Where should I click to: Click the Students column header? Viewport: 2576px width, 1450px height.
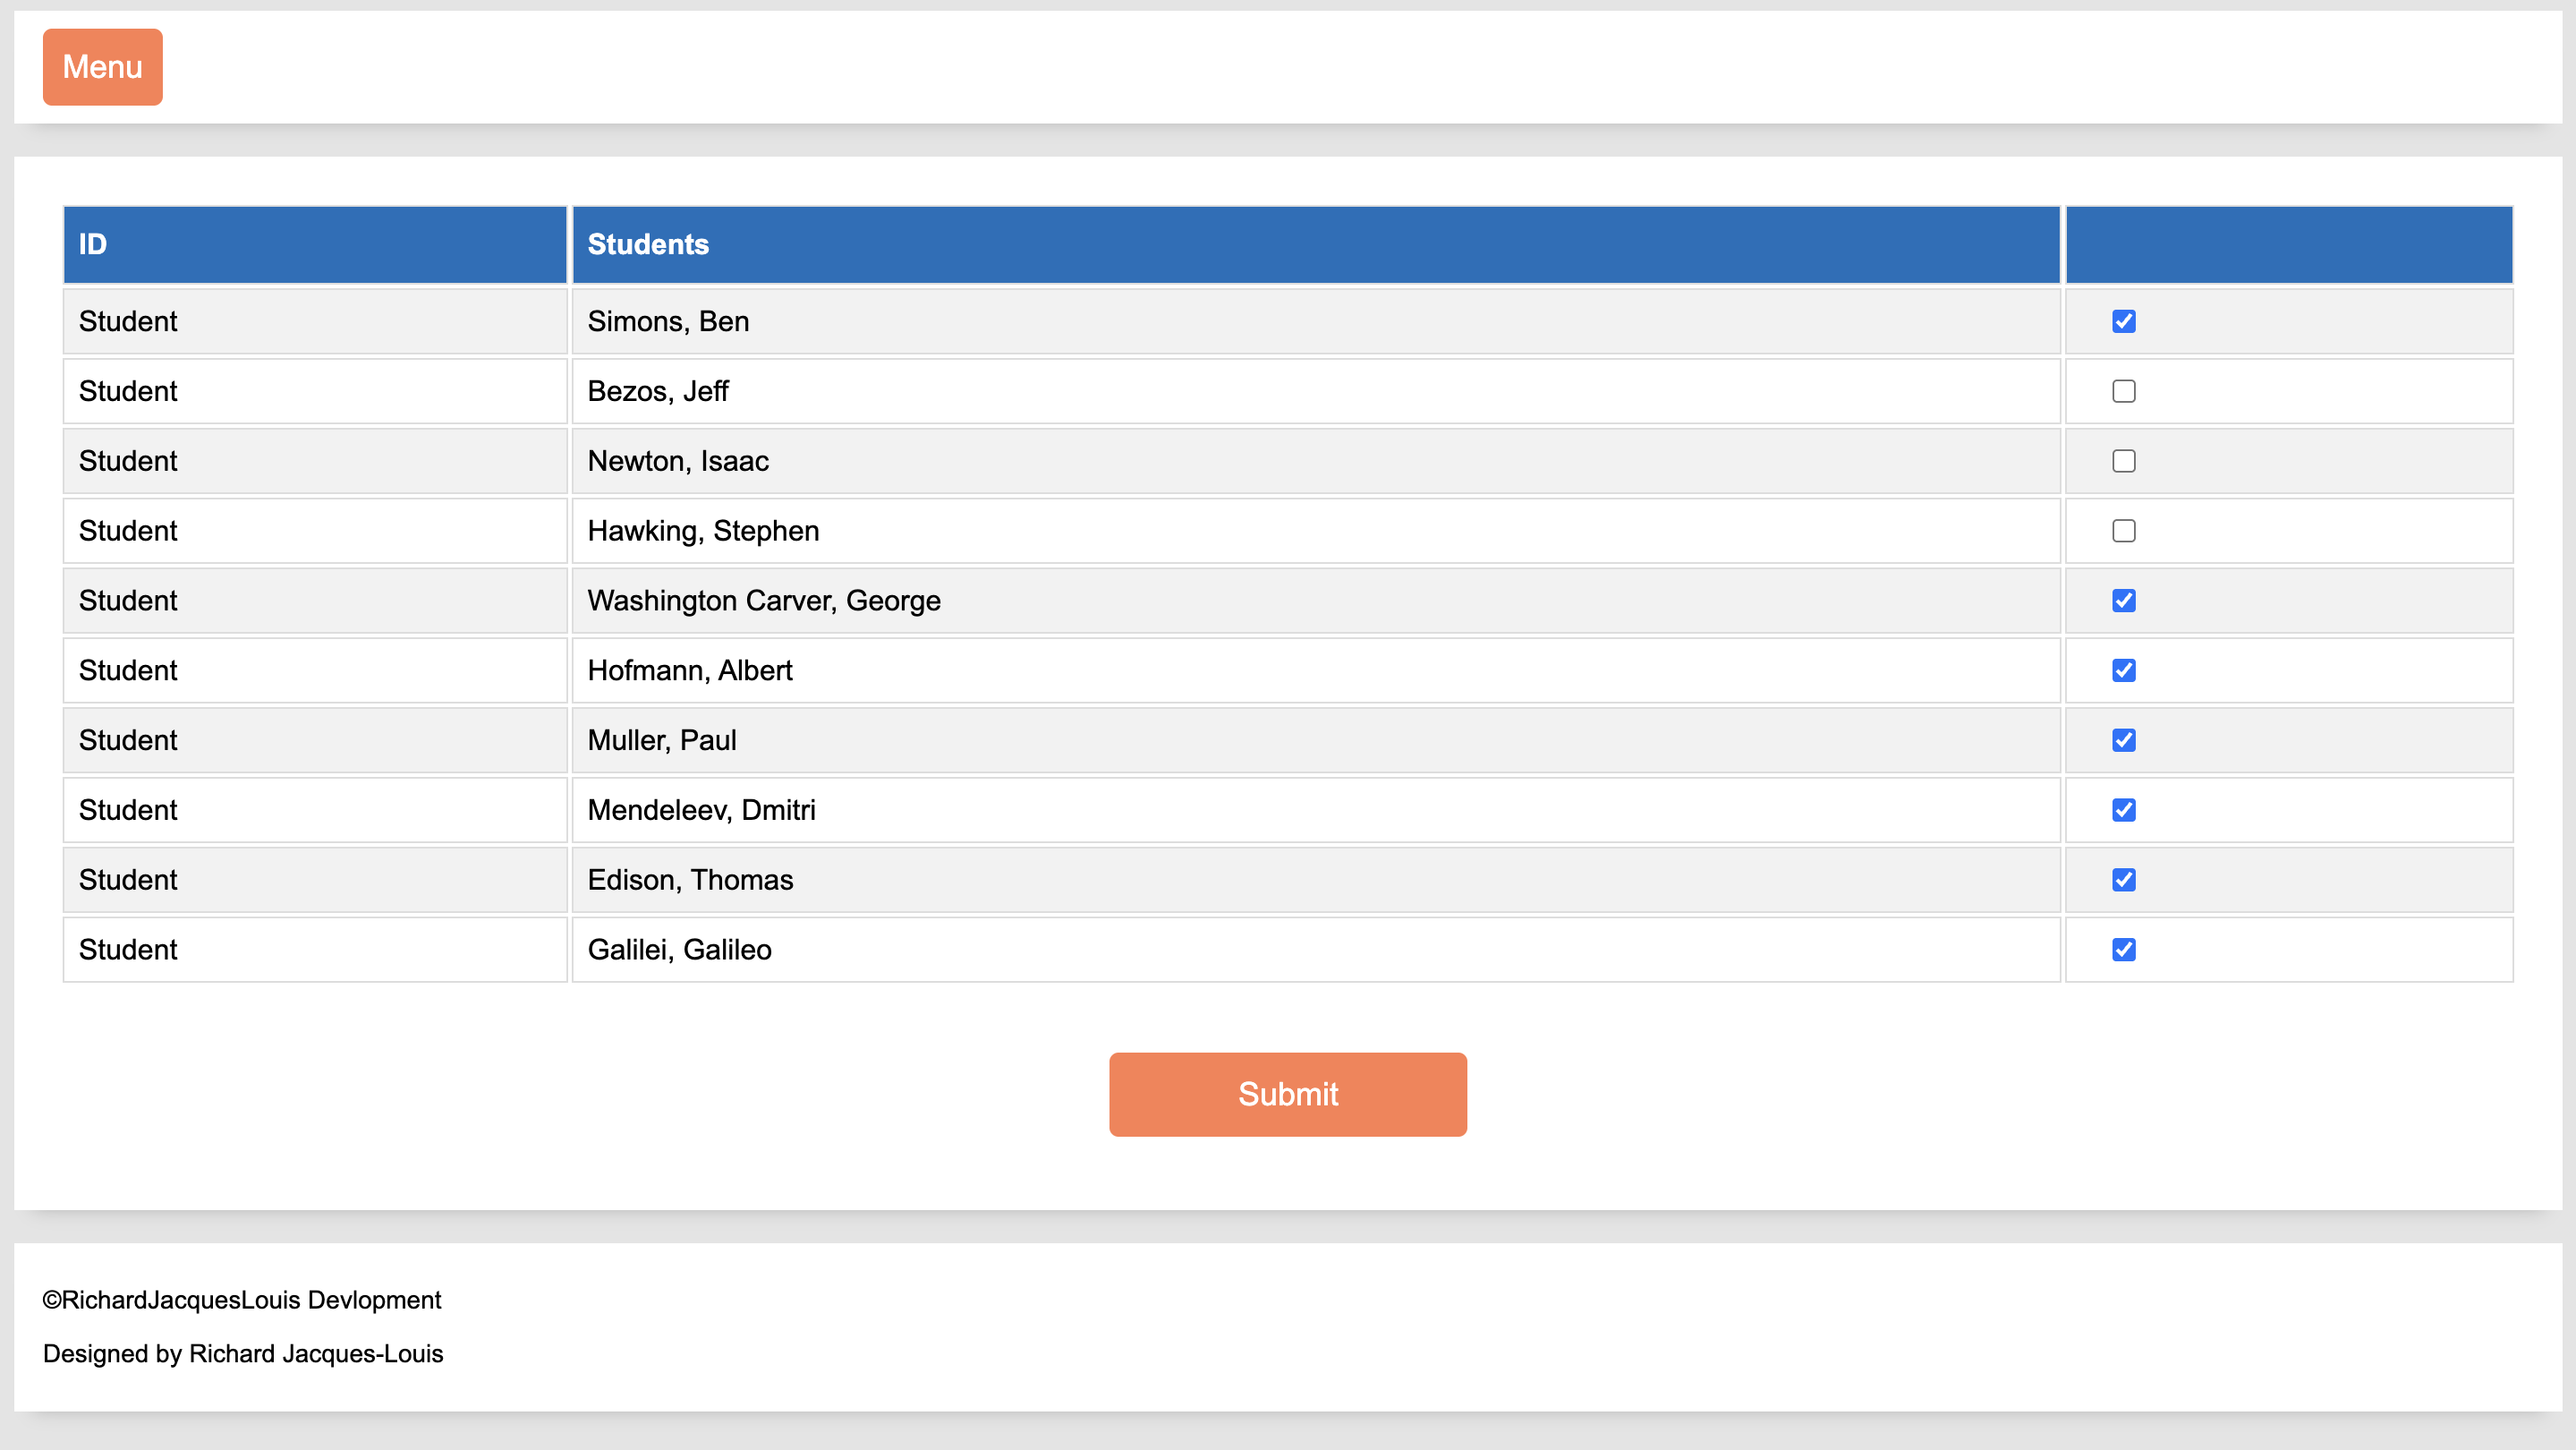tap(1314, 244)
